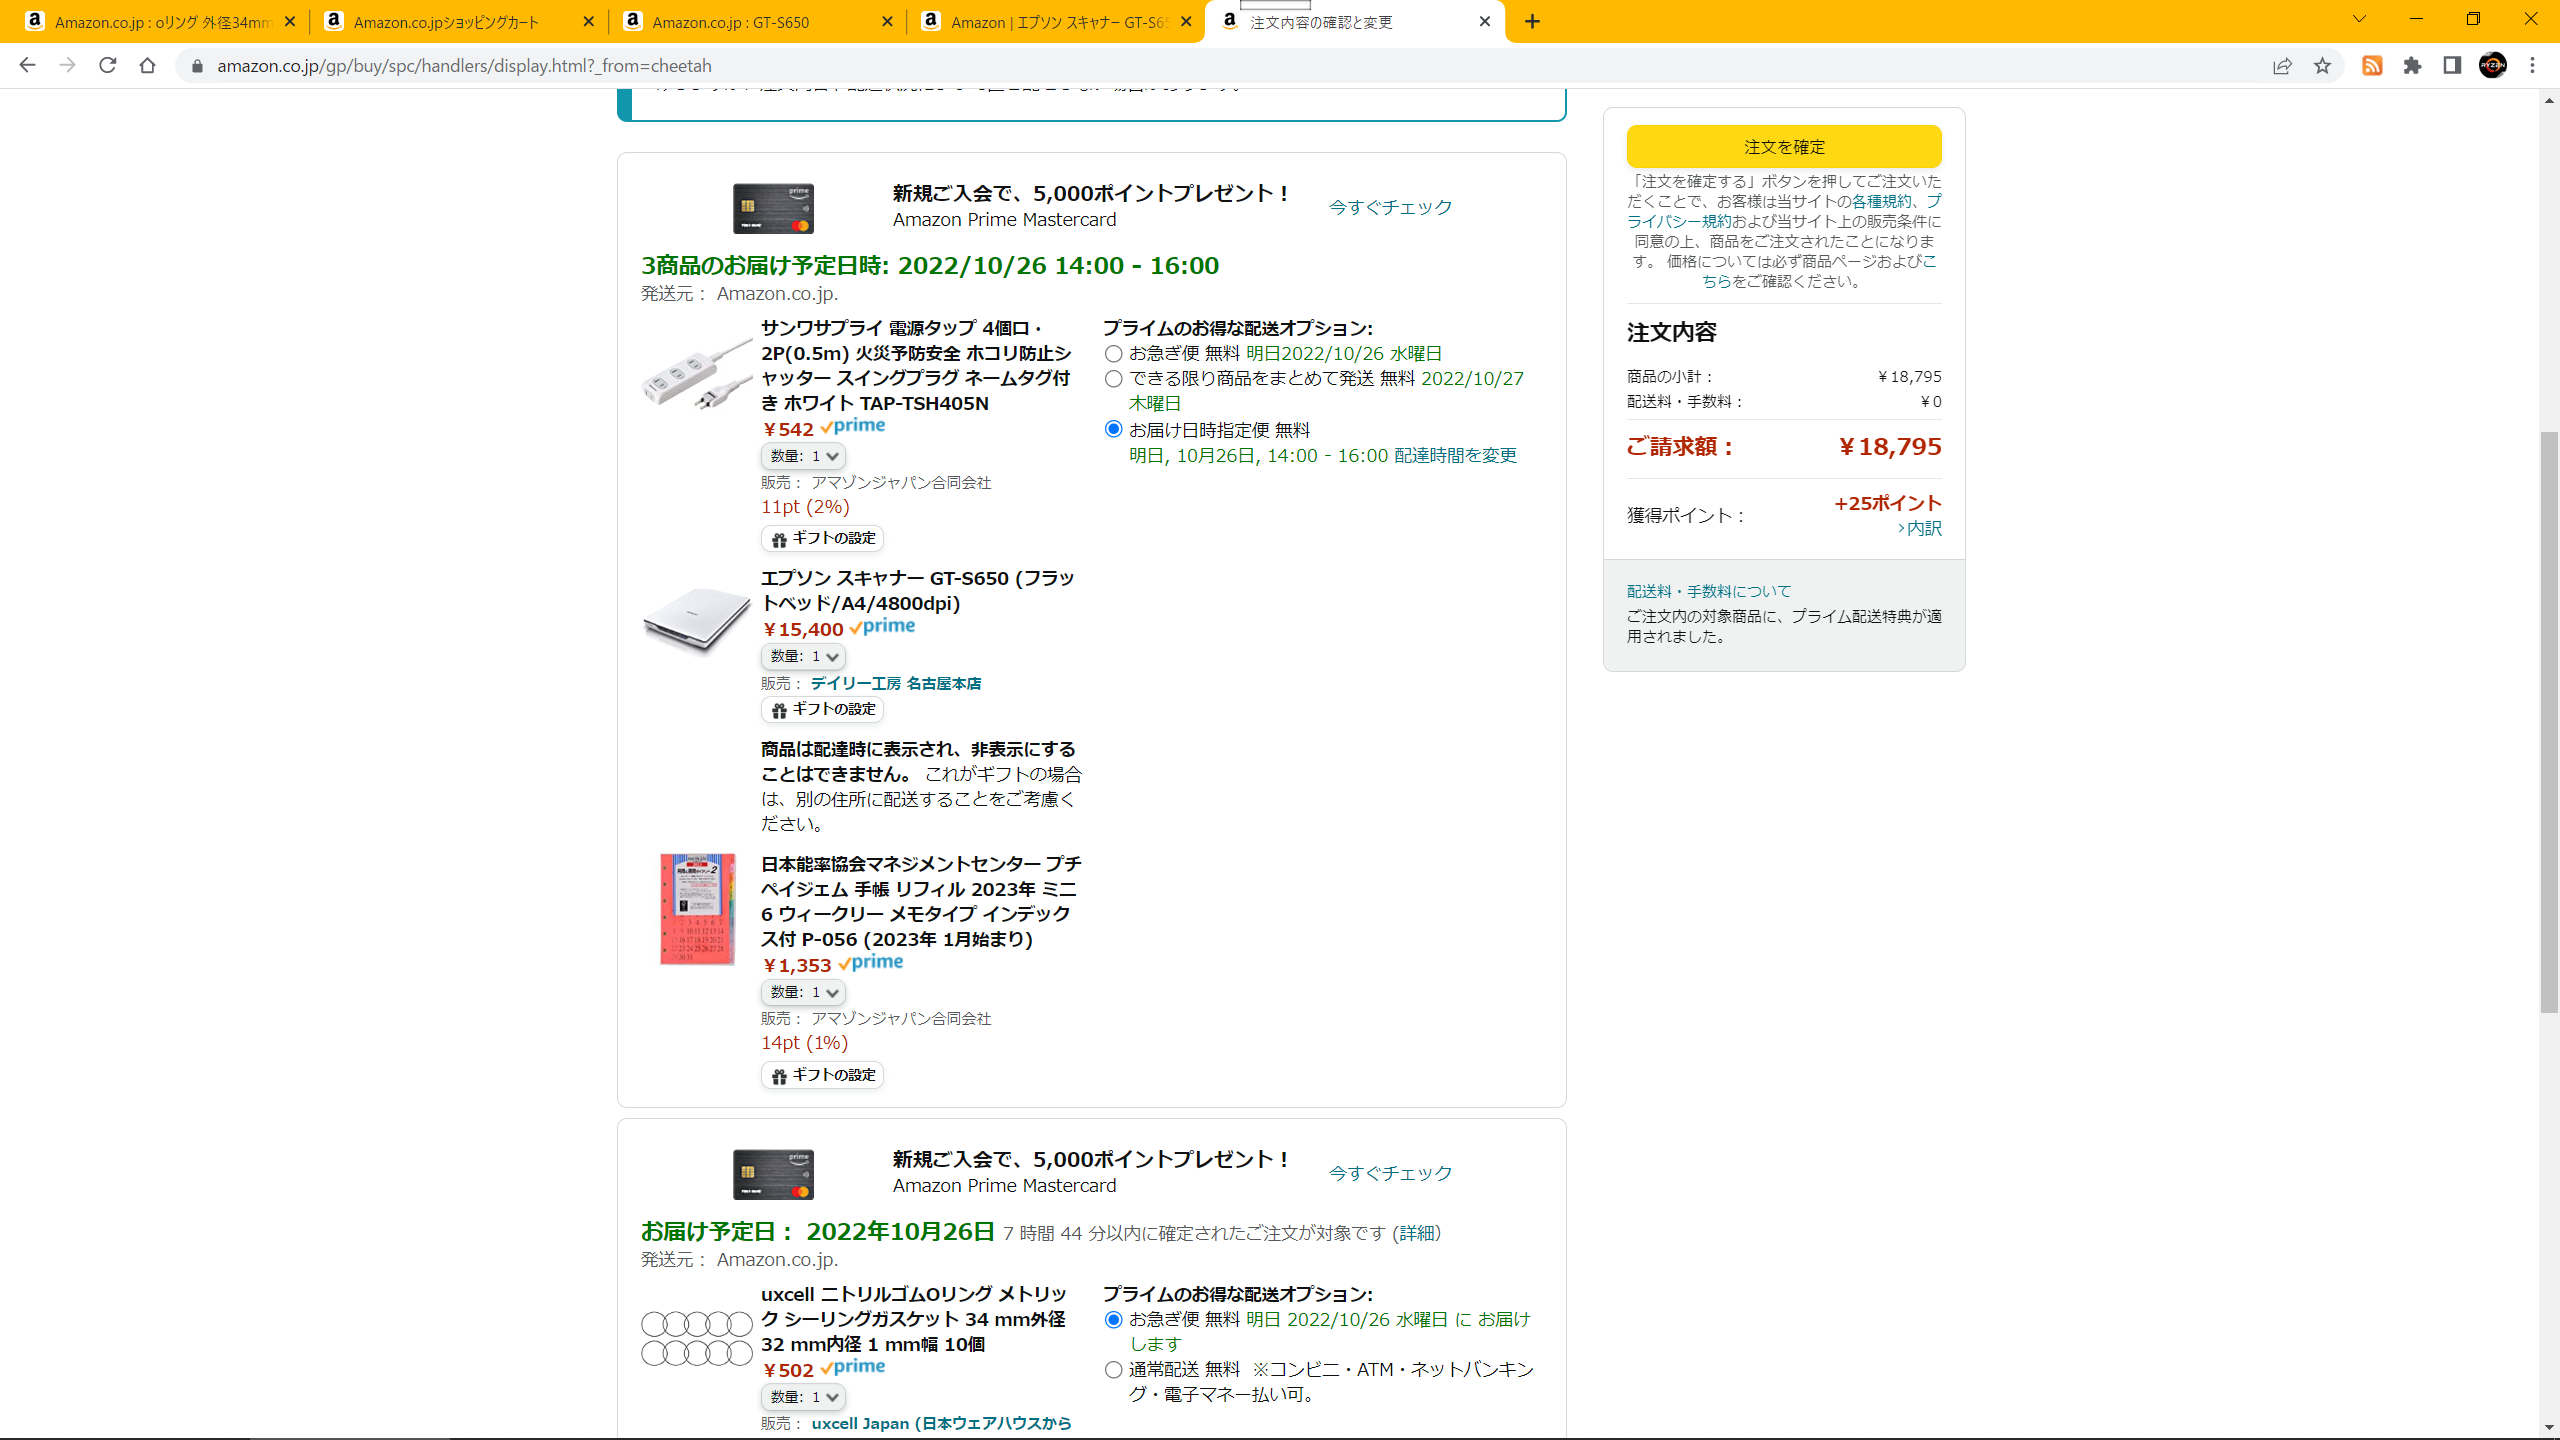Open ギフトの設定 for 手帳 リフィル
This screenshot has width=2560, height=1440.
(822, 1076)
